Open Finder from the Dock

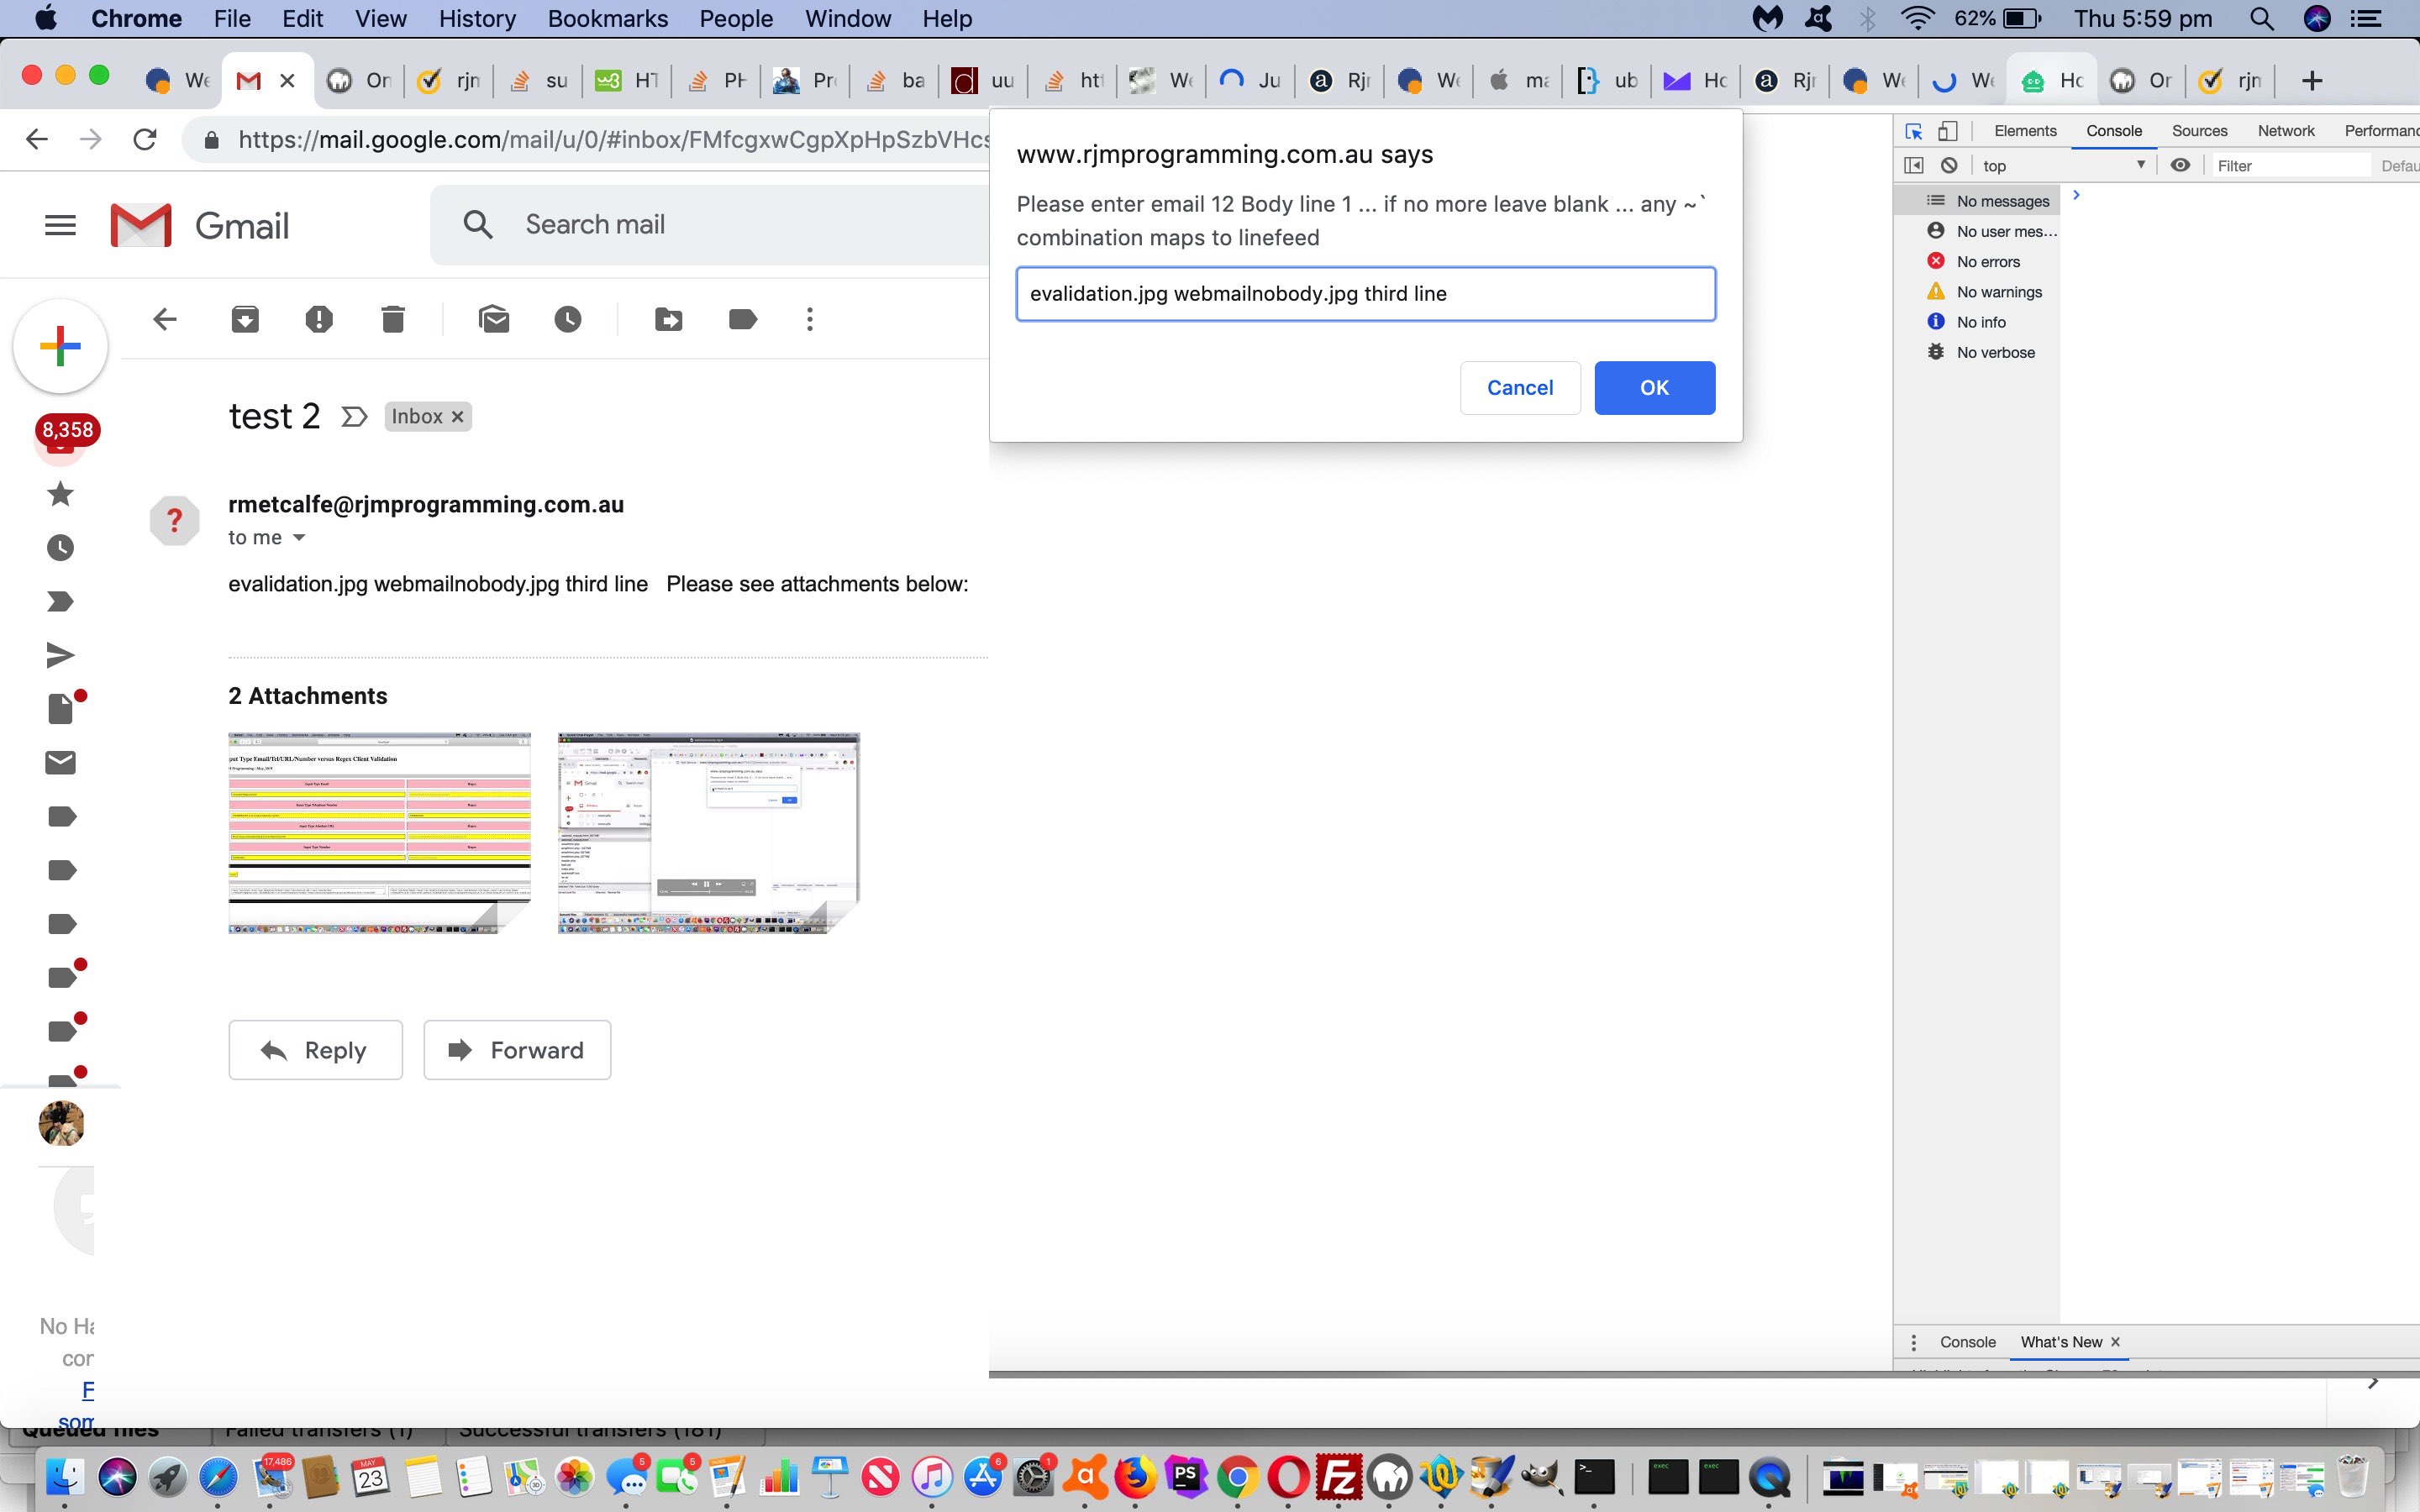coord(65,1477)
